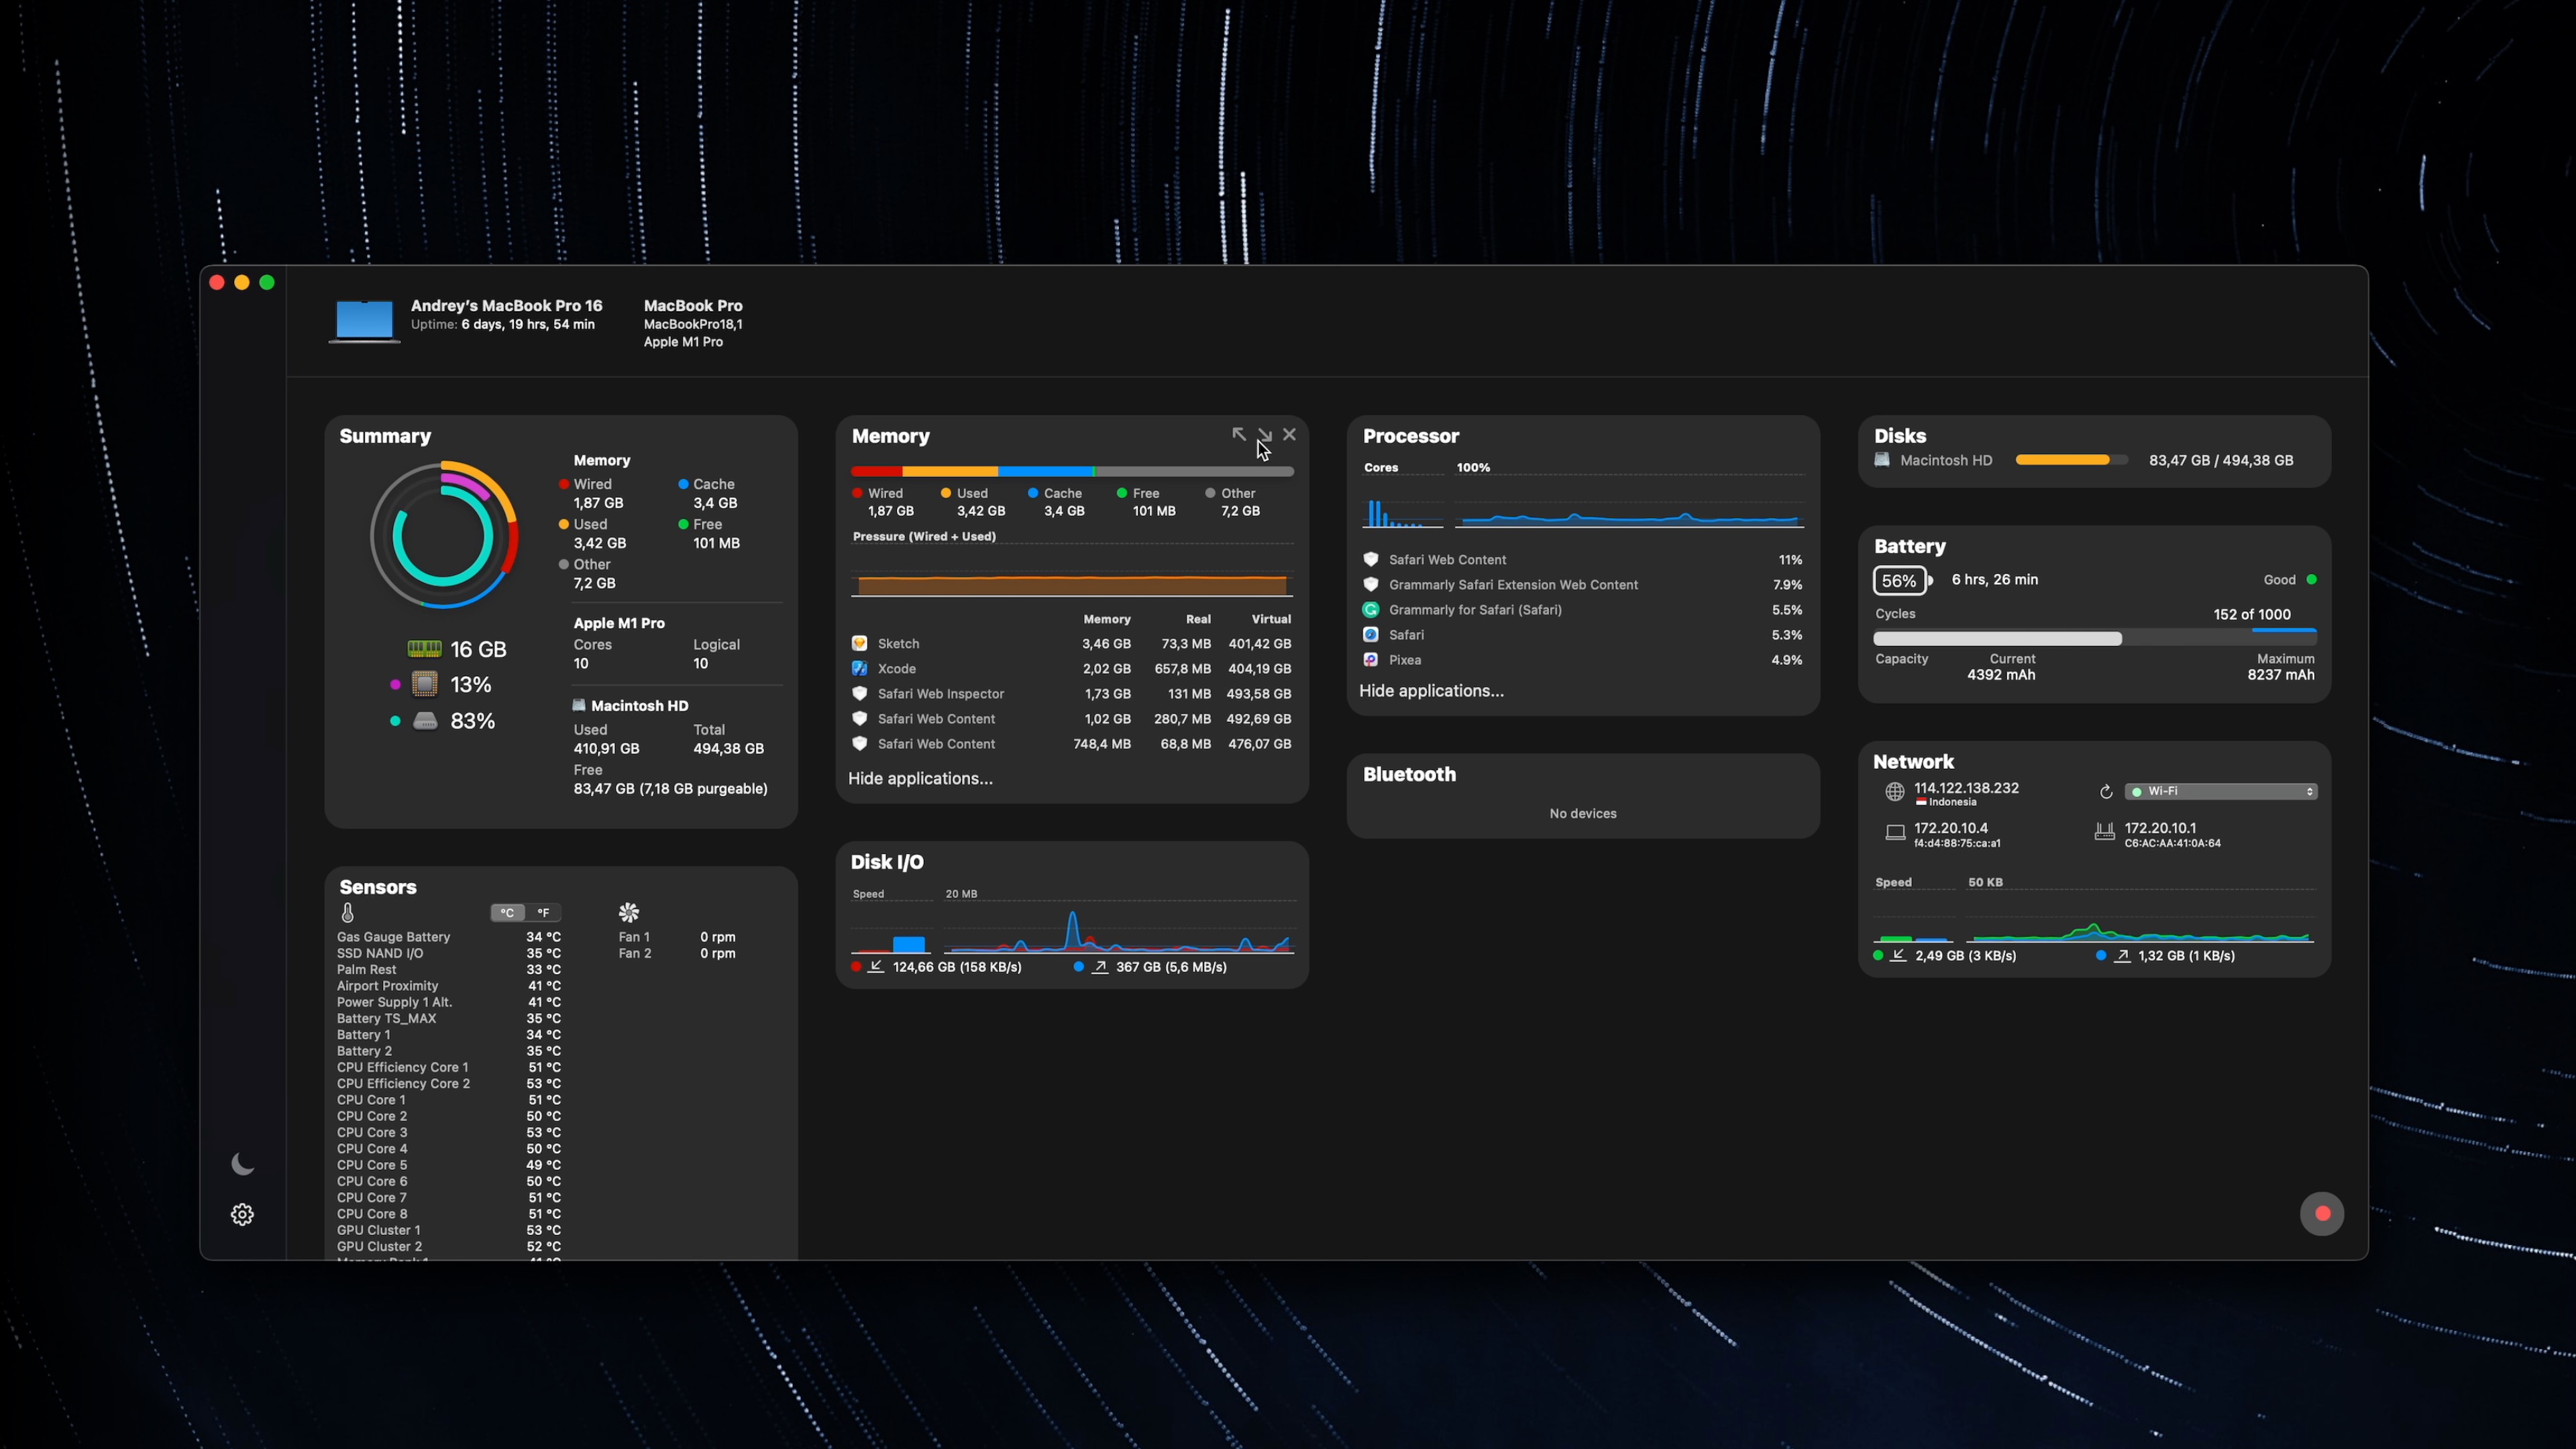The width and height of the screenshot is (2576, 1449).
Task: Click the Safari Web Inspector shield icon
Action: (859, 693)
